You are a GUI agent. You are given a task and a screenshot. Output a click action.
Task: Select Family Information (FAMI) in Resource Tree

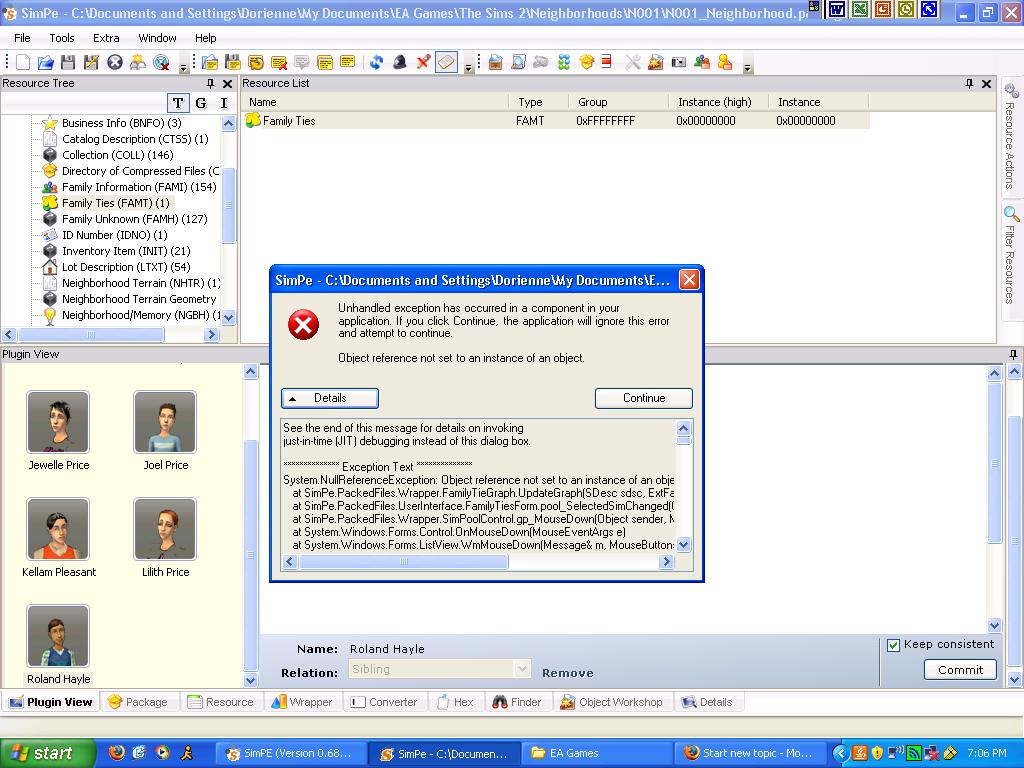click(x=129, y=187)
